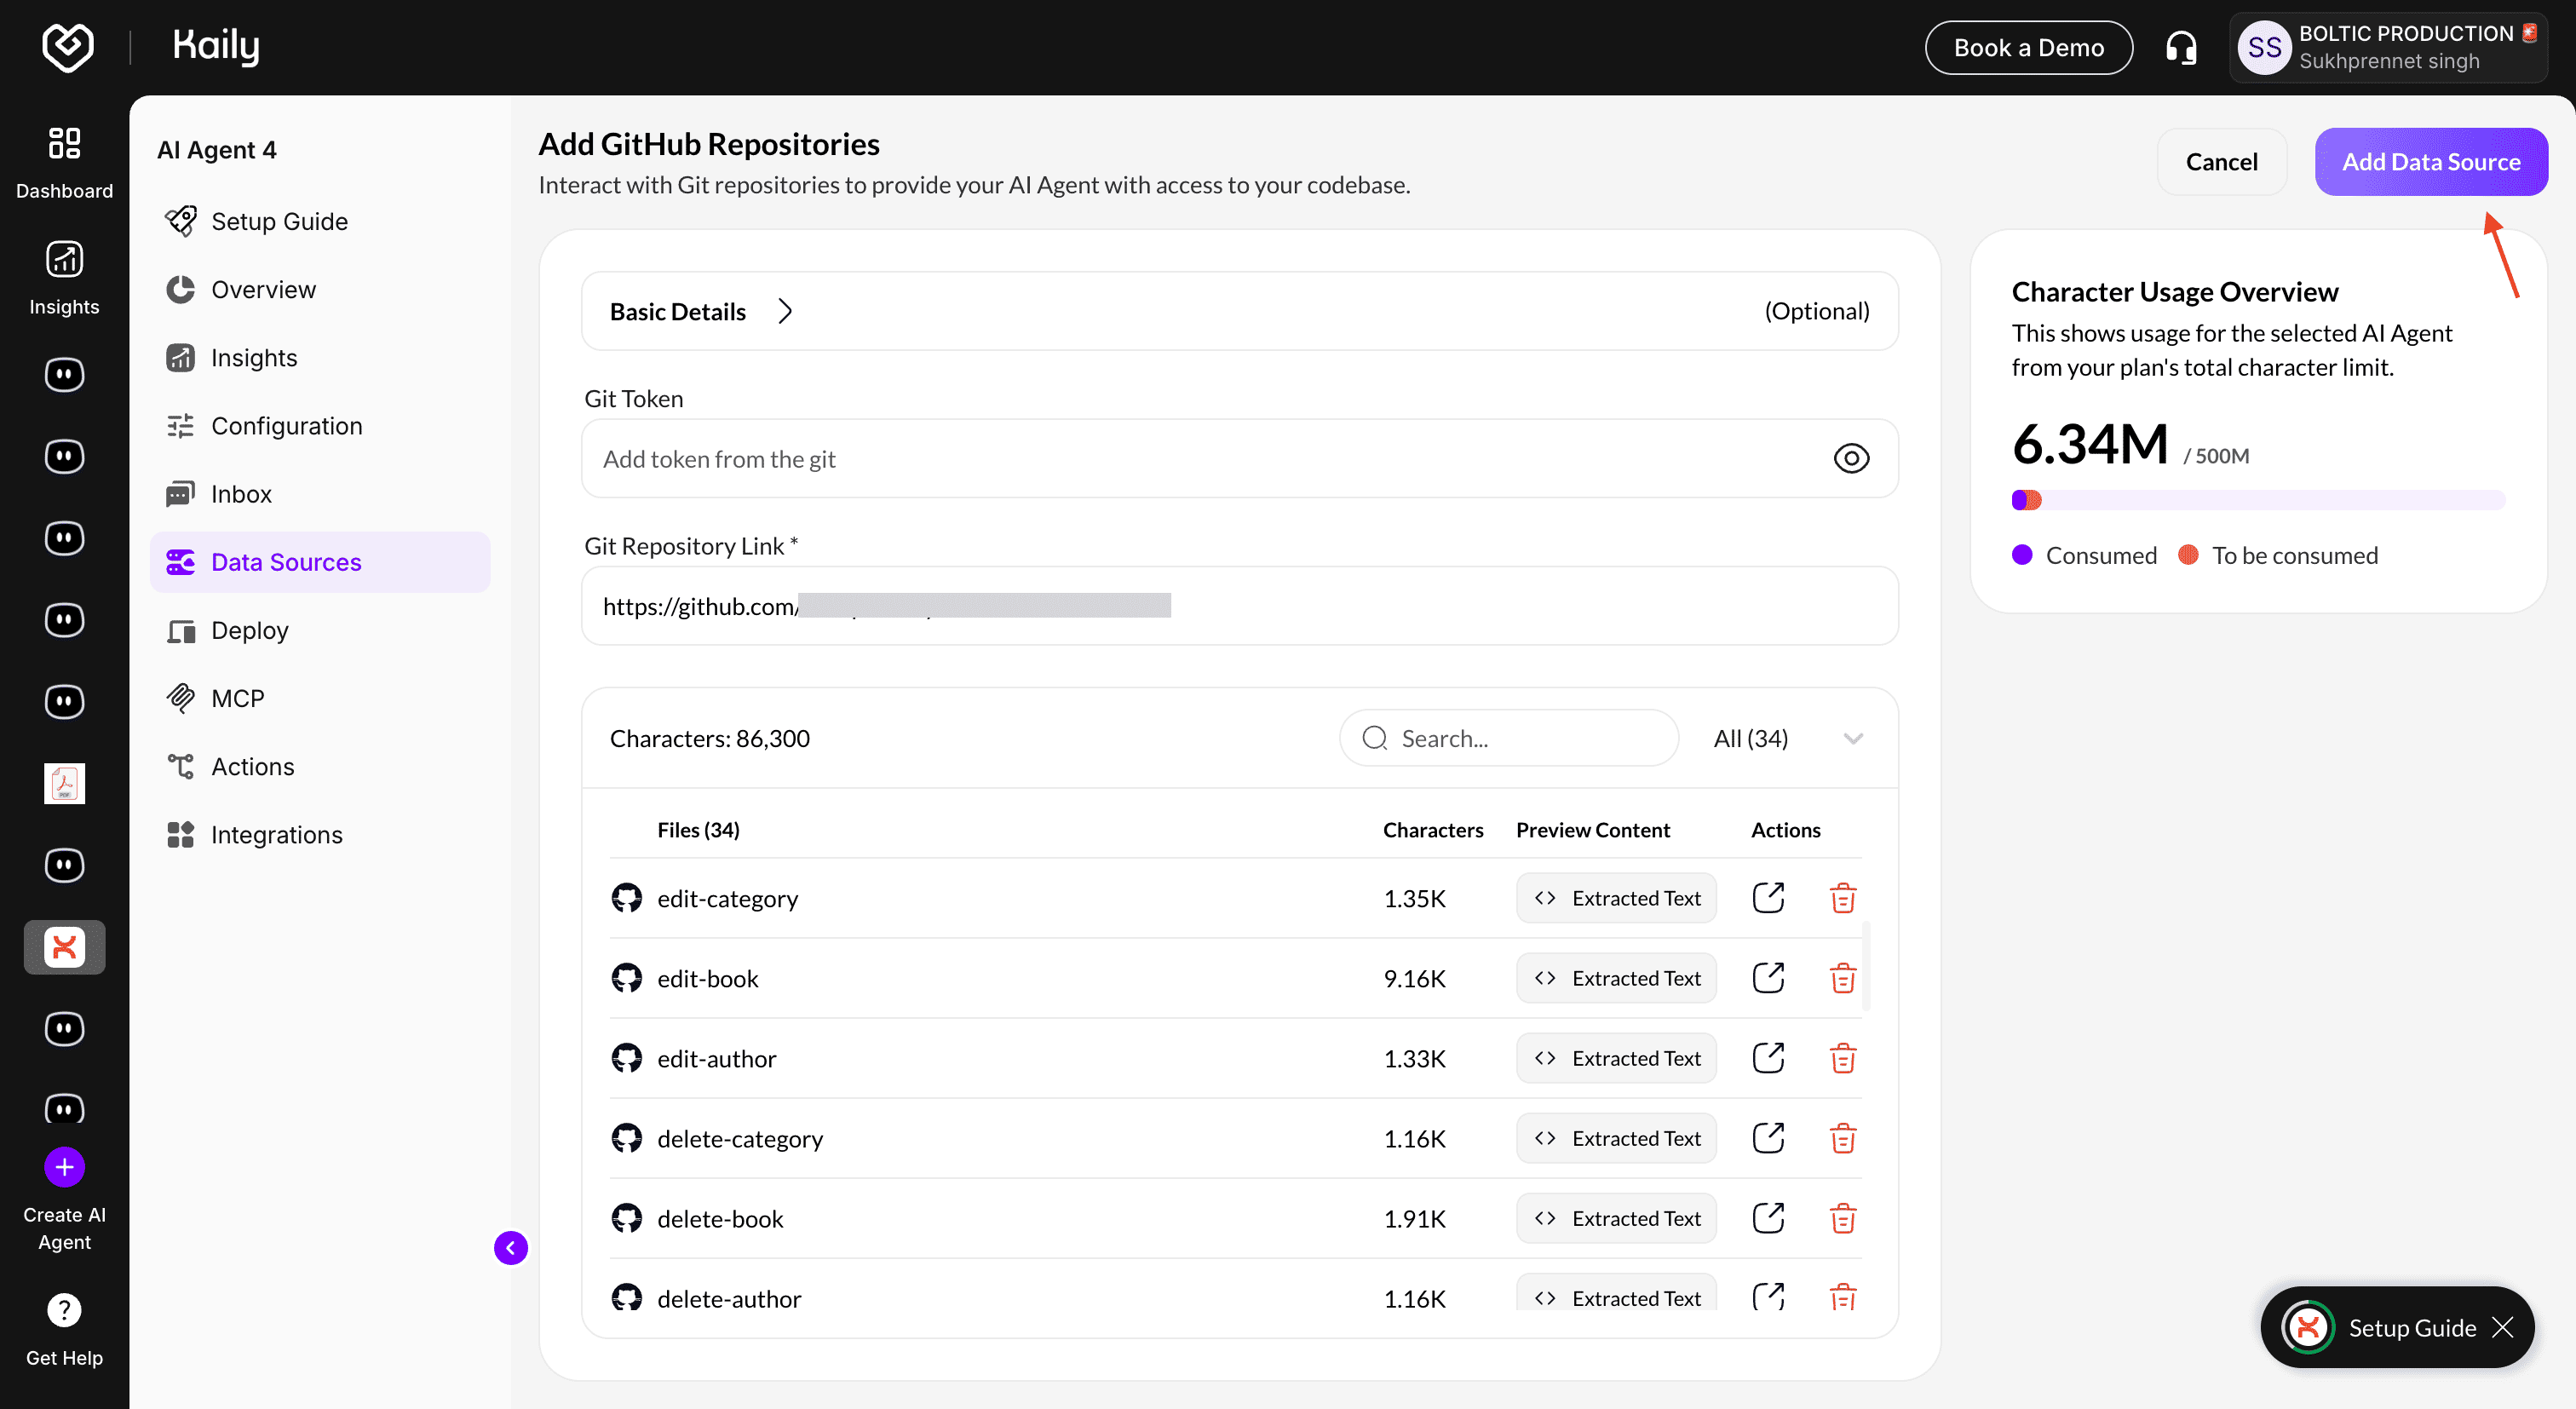The height and width of the screenshot is (1409, 2576).
Task: Click the headset support icon
Action: [2181, 47]
